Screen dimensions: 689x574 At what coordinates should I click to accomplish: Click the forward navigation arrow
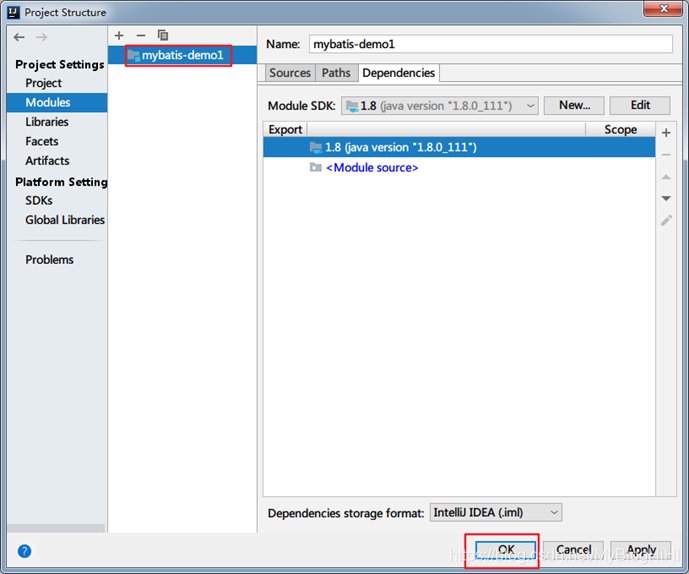(x=42, y=37)
